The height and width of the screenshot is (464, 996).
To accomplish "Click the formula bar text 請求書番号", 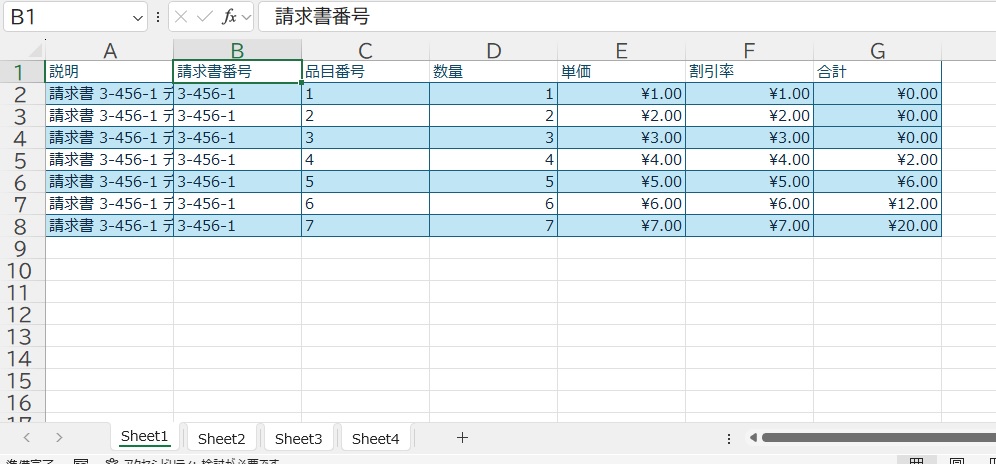I will (322, 18).
